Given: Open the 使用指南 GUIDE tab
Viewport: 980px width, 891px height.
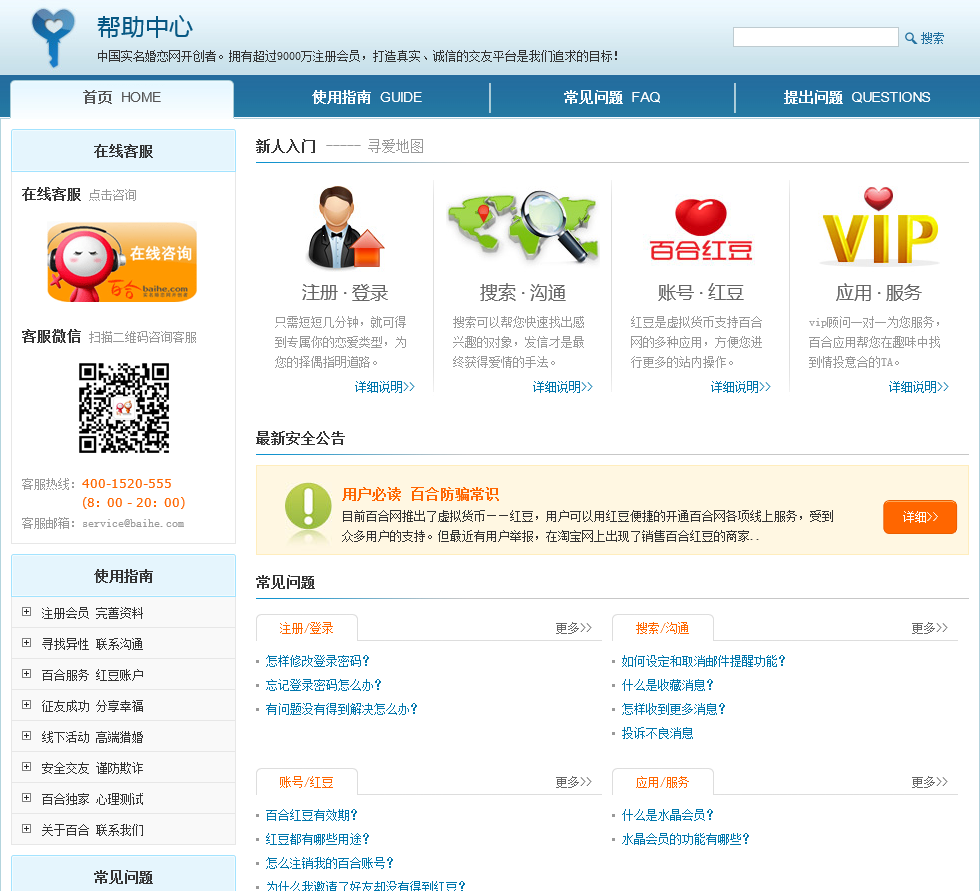Looking at the screenshot, I should (367, 97).
